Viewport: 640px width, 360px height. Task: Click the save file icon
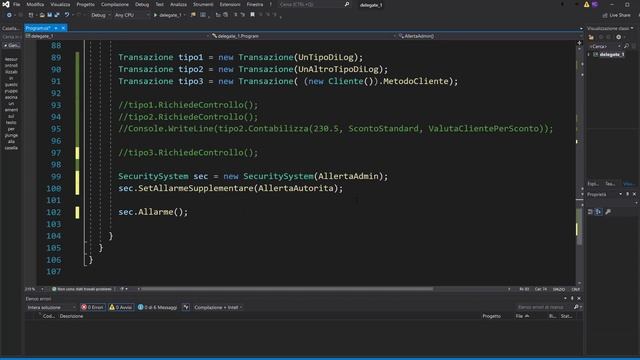49,15
